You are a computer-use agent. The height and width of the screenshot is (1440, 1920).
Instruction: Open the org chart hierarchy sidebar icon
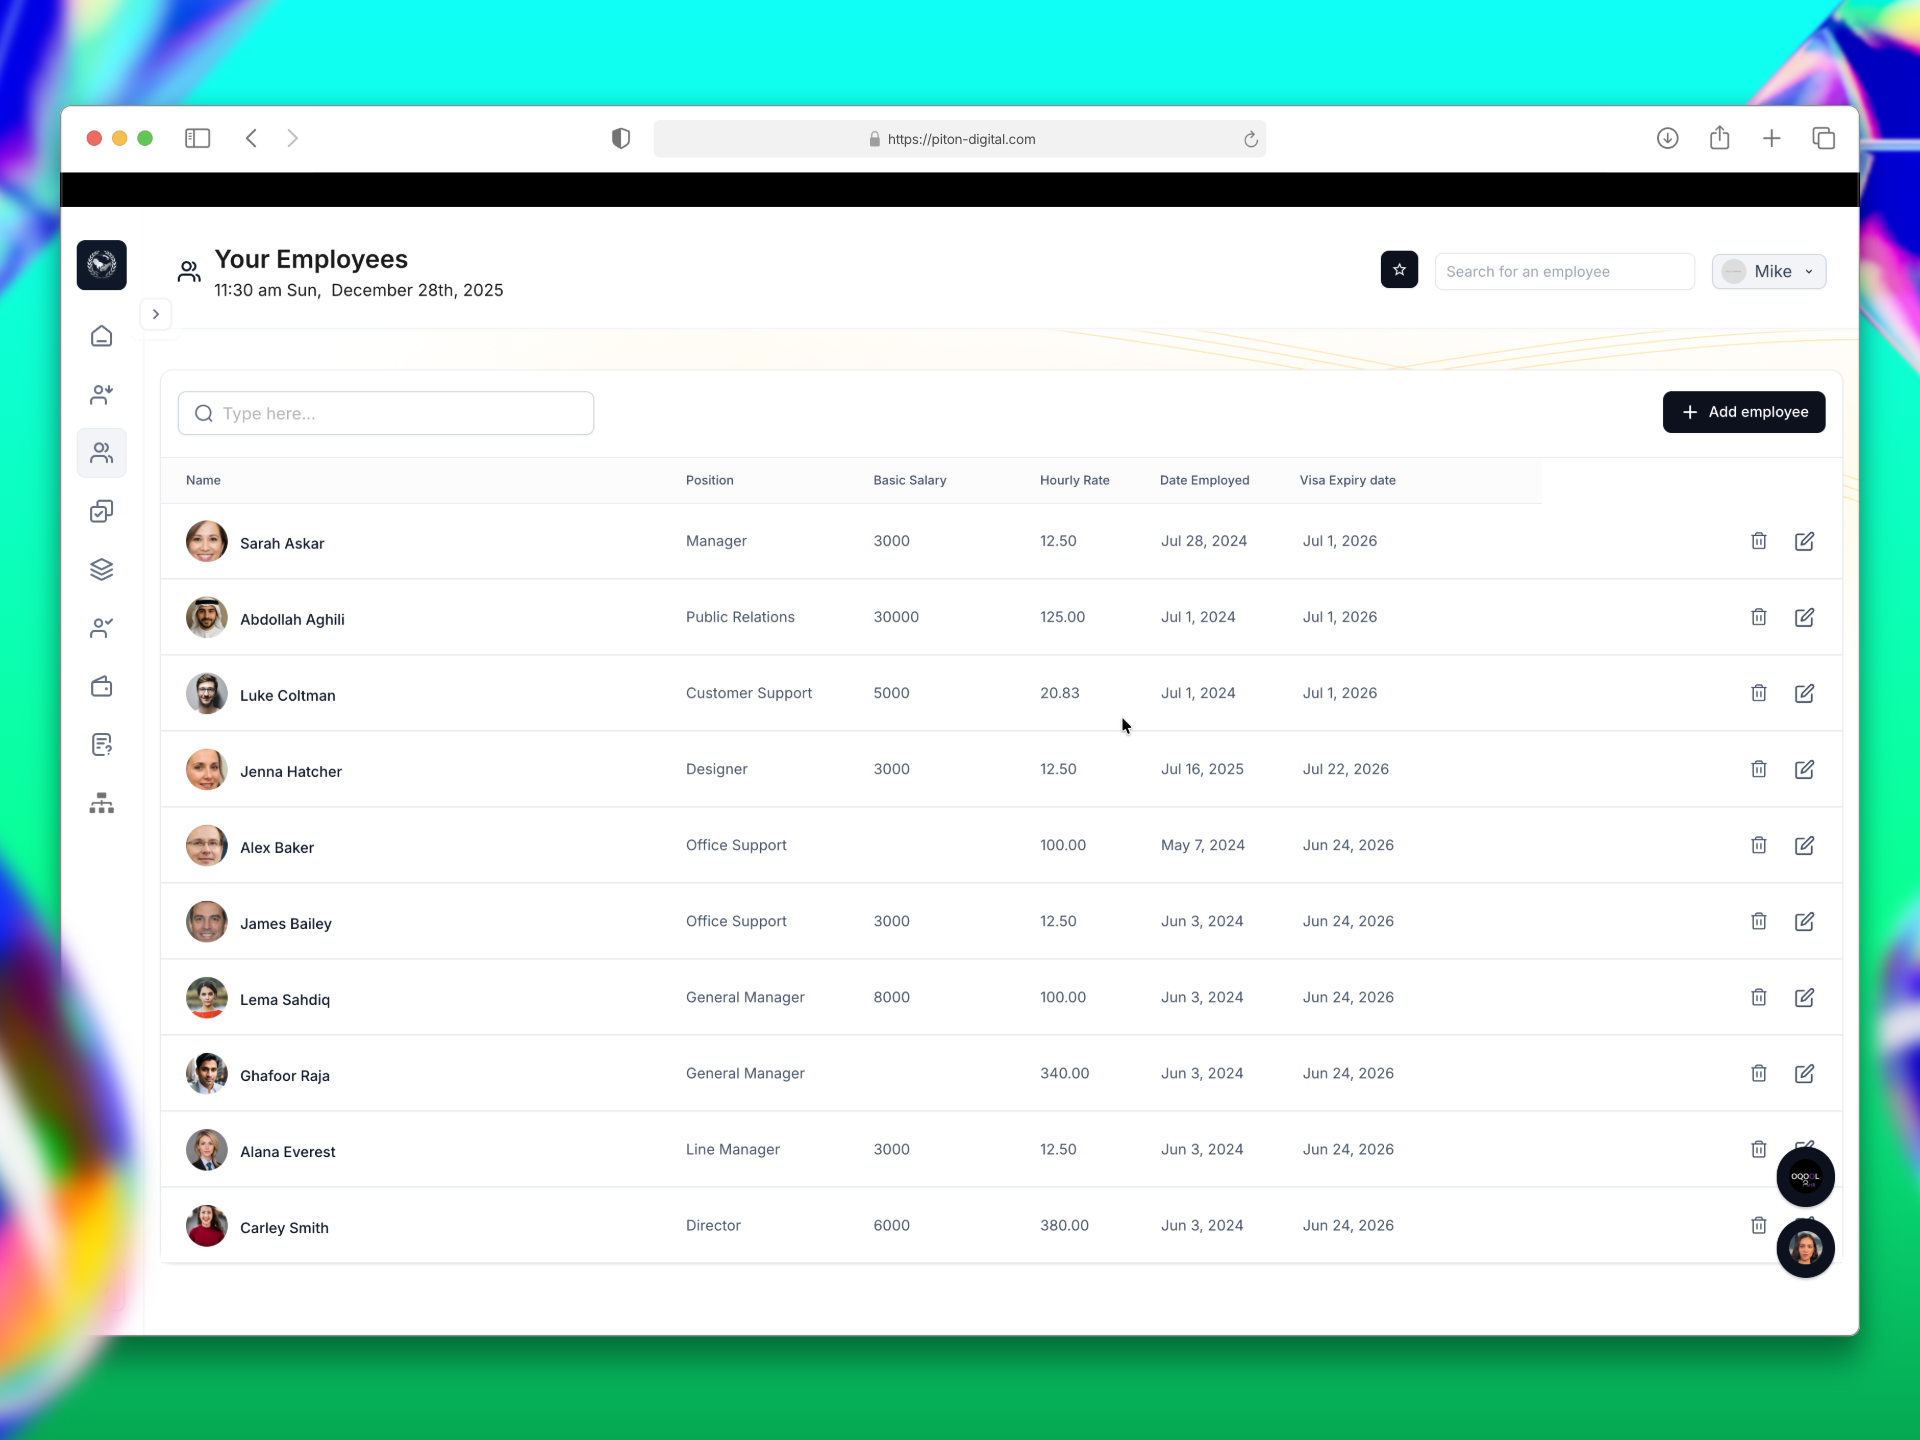pyautogui.click(x=102, y=803)
